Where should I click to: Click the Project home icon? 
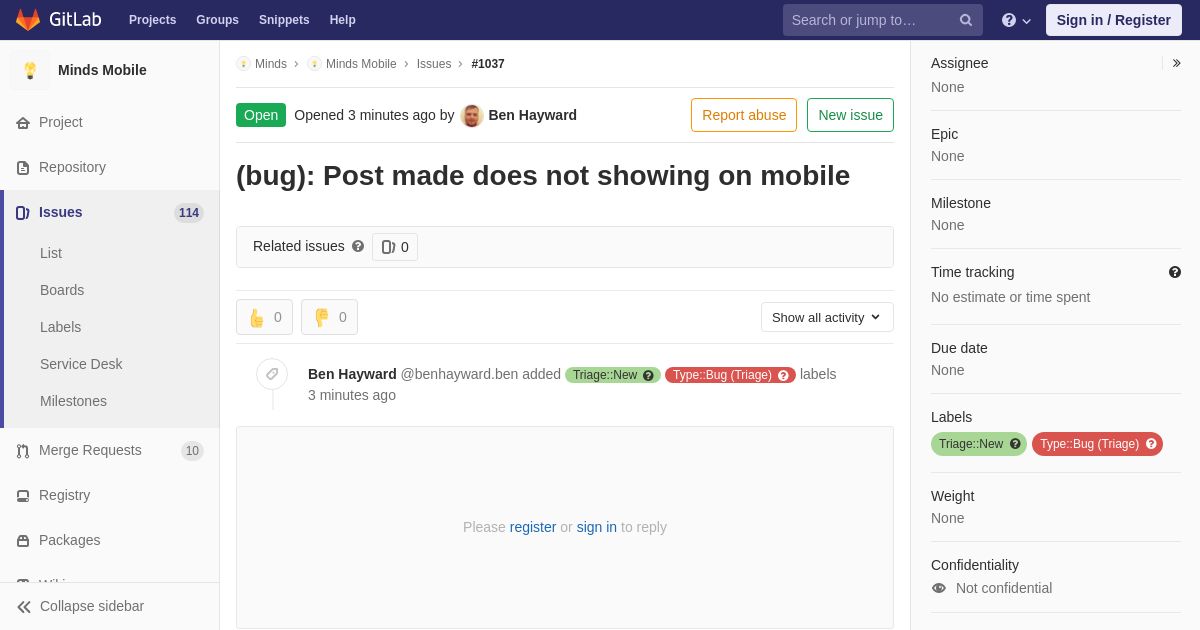(23, 123)
